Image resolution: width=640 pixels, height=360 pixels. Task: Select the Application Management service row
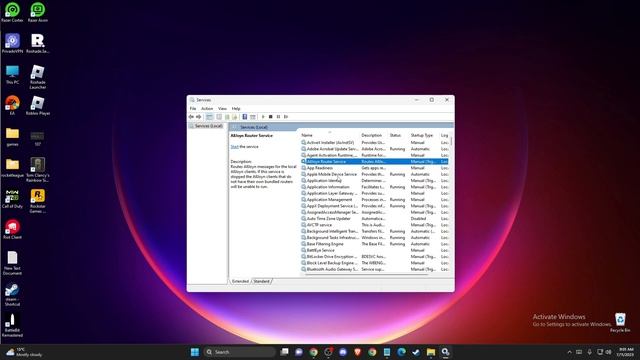pos(374,200)
